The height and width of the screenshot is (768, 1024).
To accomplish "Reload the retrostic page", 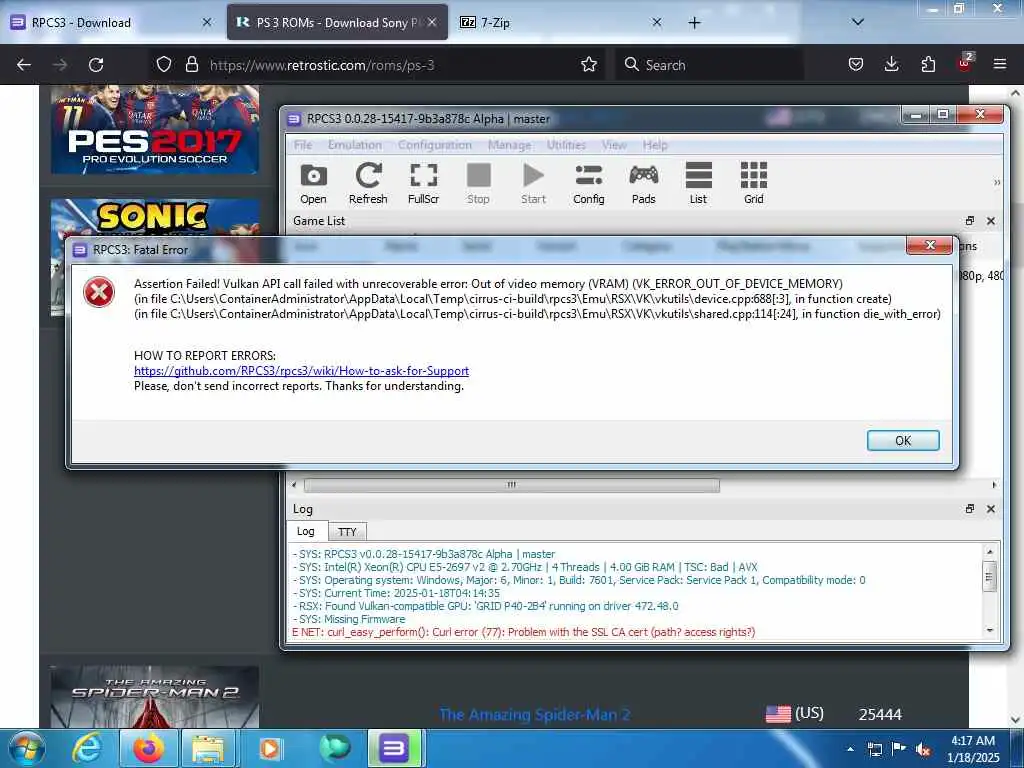I will click(96, 65).
